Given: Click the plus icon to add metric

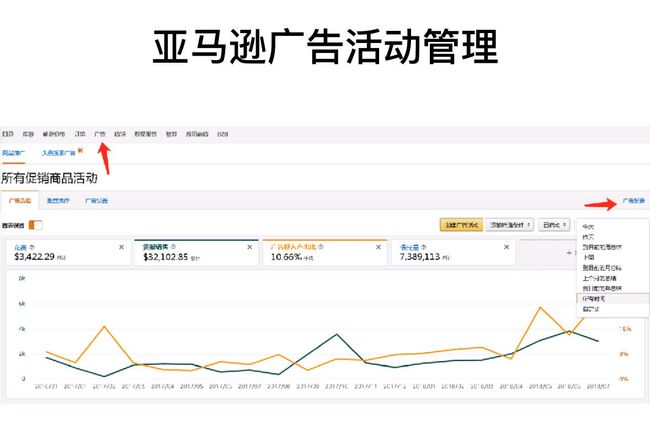Looking at the screenshot, I should pos(569,252).
